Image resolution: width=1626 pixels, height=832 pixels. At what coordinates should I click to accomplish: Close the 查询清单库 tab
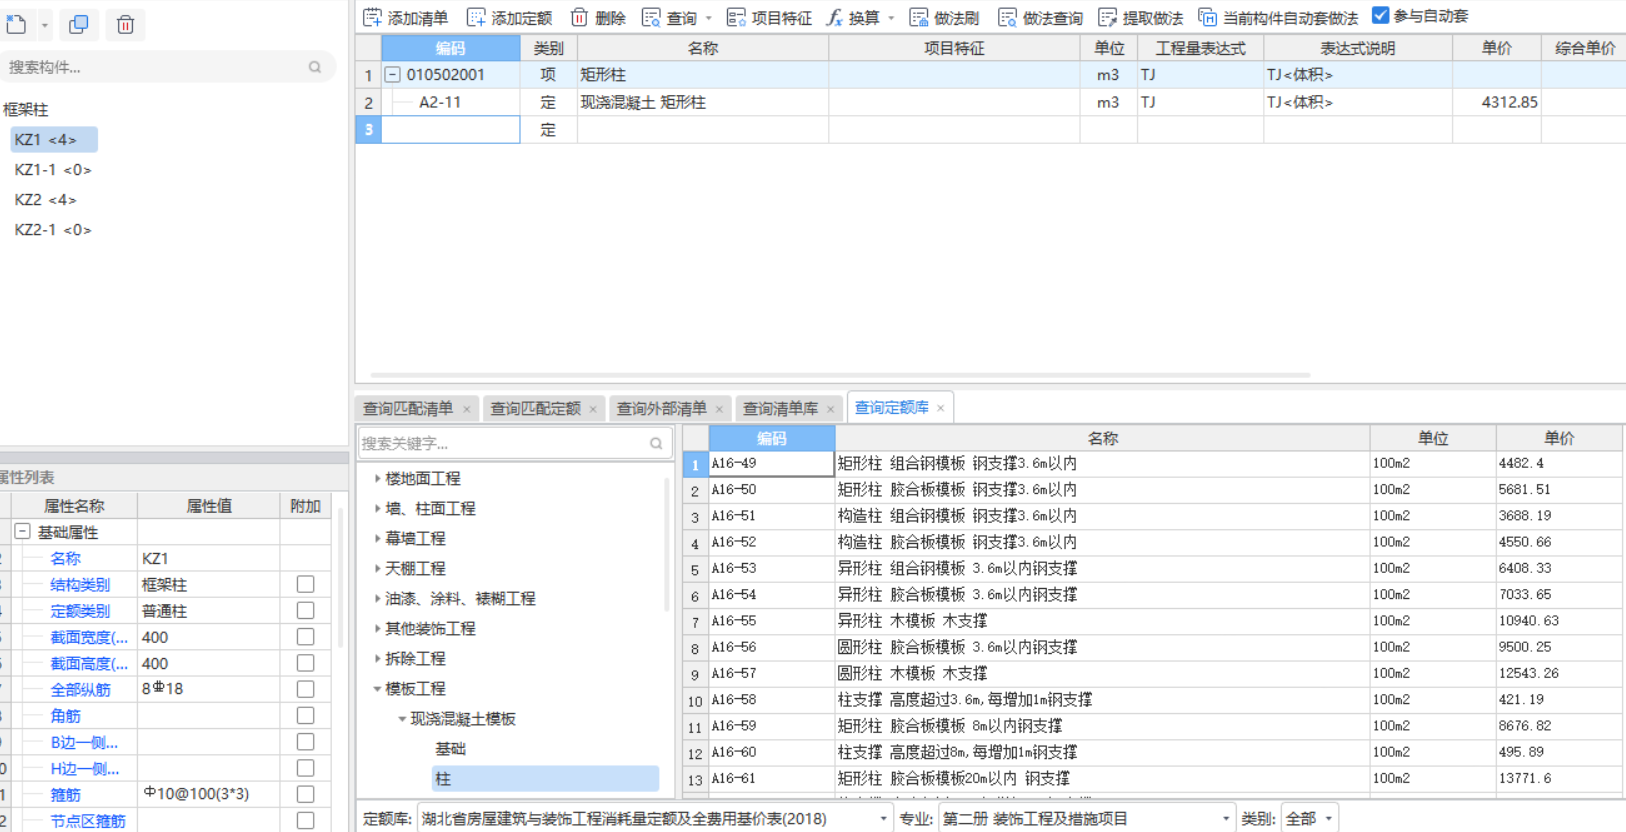[830, 409]
